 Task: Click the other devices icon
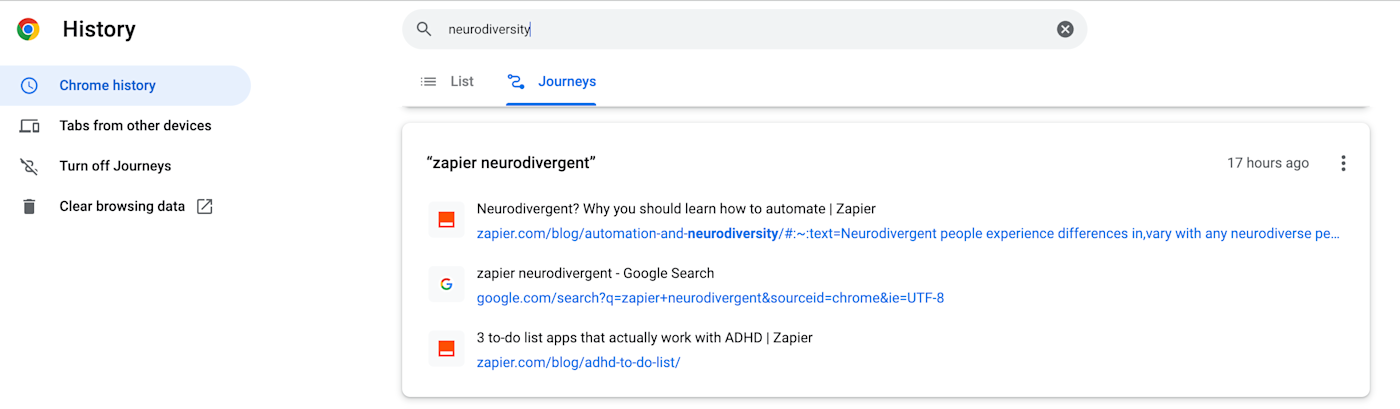(x=29, y=126)
